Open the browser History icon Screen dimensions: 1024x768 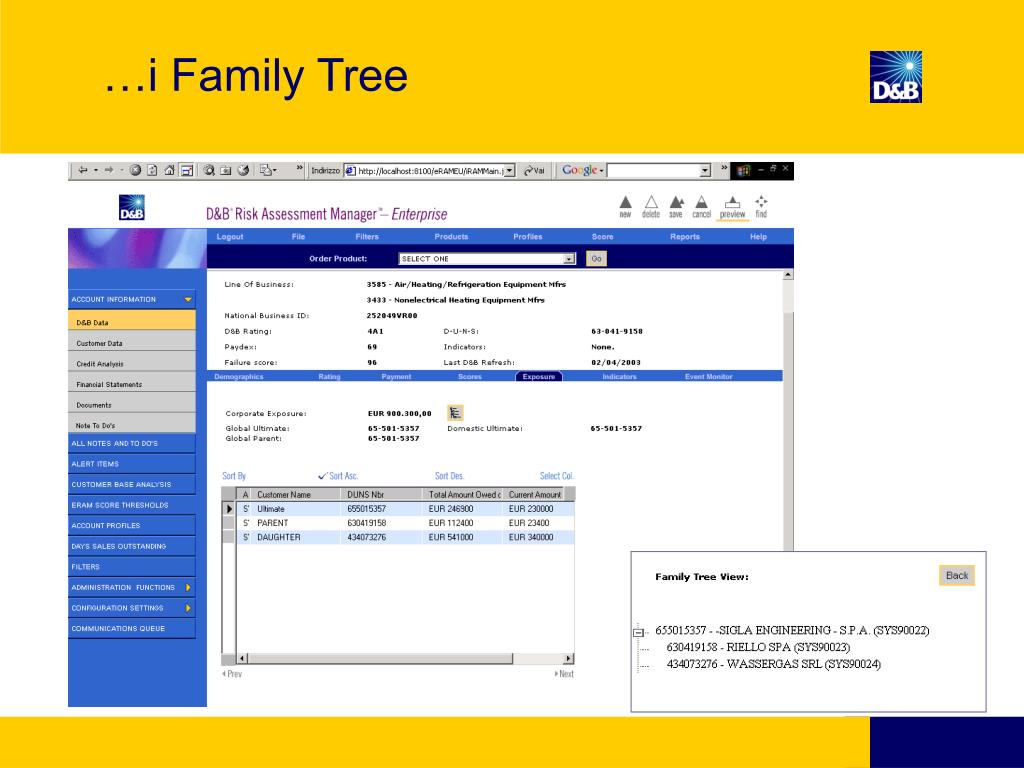click(x=244, y=170)
